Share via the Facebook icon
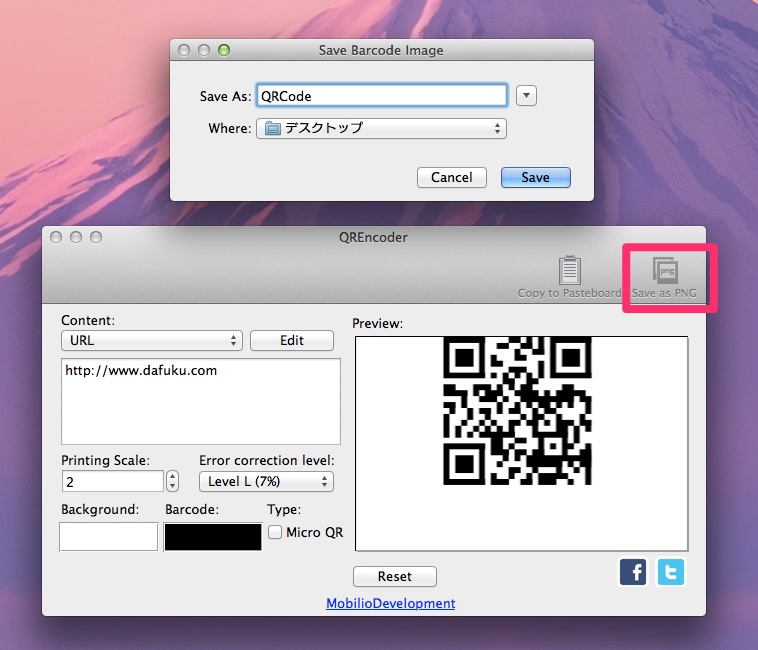The width and height of the screenshot is (758, 650). point(633,572)
